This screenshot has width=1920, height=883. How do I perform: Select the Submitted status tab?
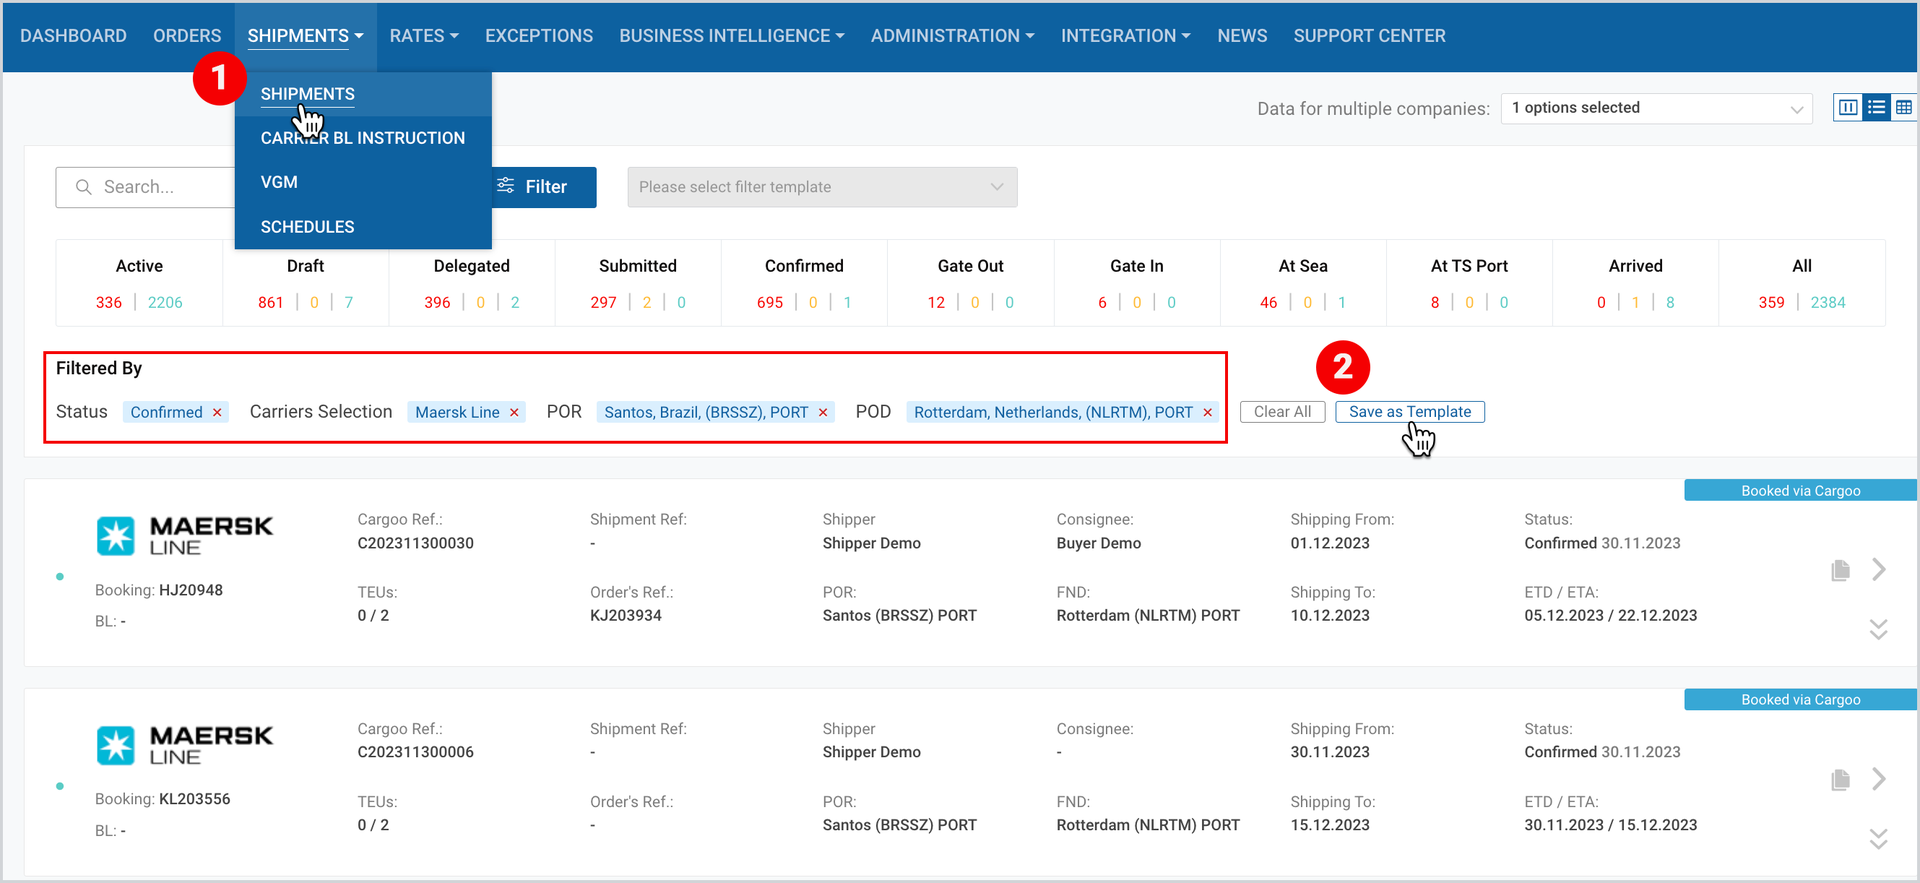point(638,283)
